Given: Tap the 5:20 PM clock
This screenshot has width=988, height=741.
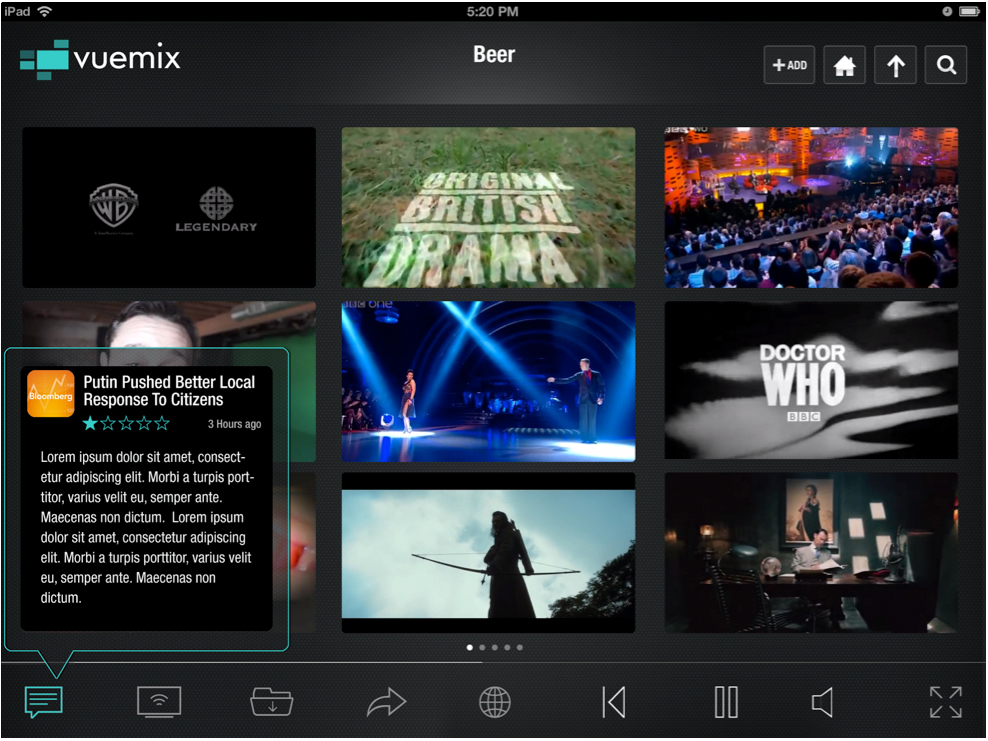Looking at the screenshot, I should coord(493,11).
